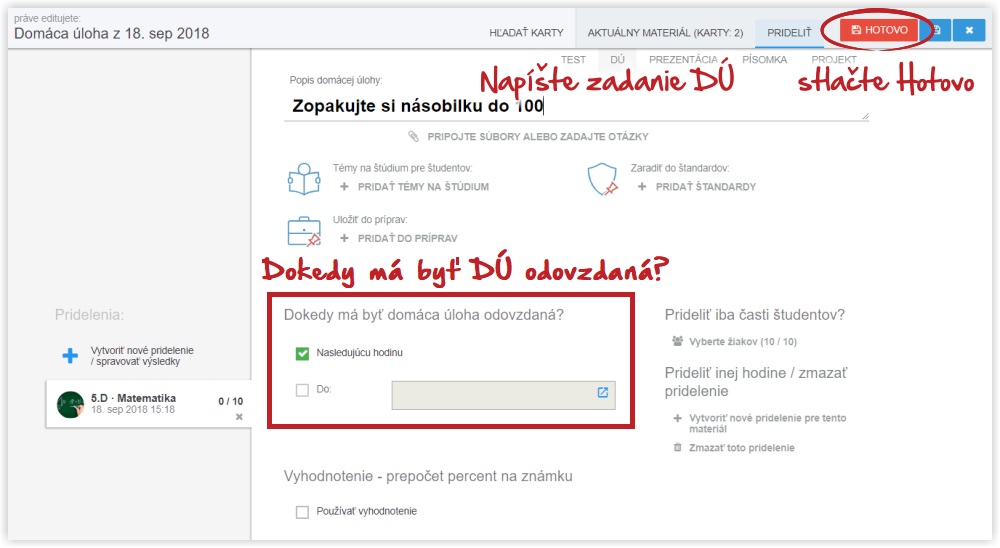Click the homework description text field
The width and height of the screenshot is (1000, 548).
pos(577,106)
